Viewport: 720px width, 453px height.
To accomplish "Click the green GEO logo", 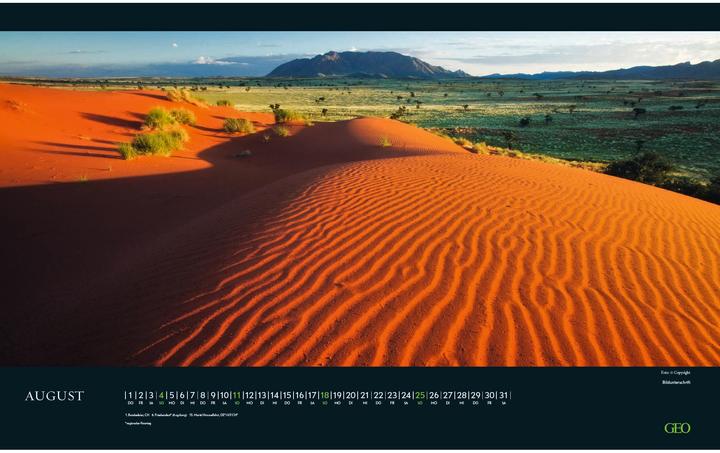I will point(677,428).
